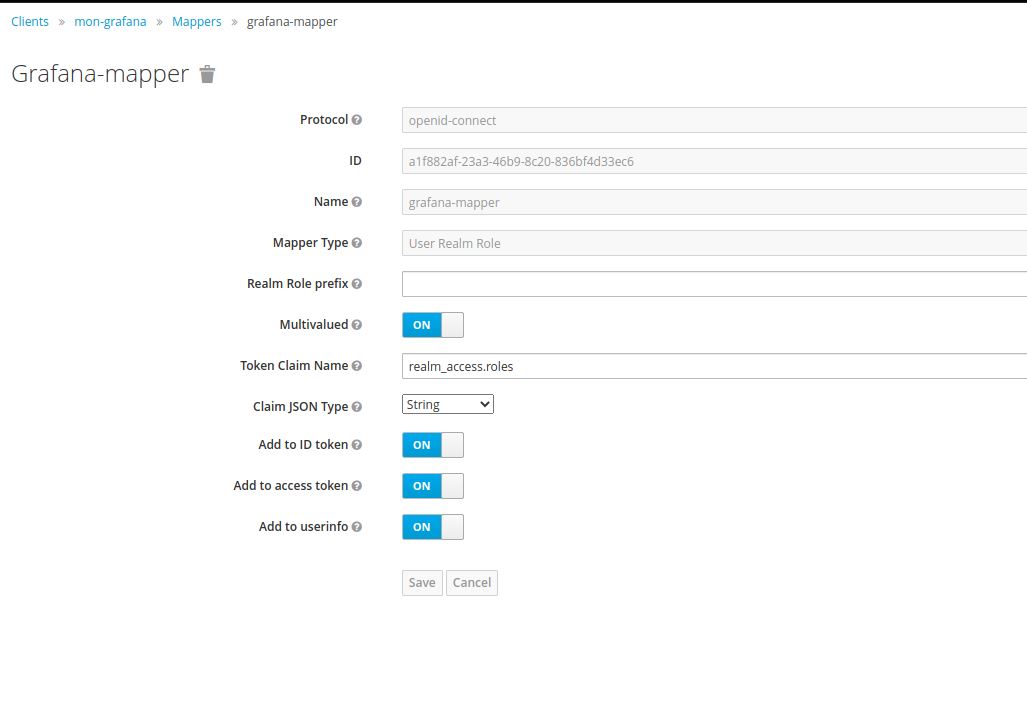Viewport: 1027px width, 707px height.
Task: Click the Name field grafana-mapper
Action: point(715,202)
